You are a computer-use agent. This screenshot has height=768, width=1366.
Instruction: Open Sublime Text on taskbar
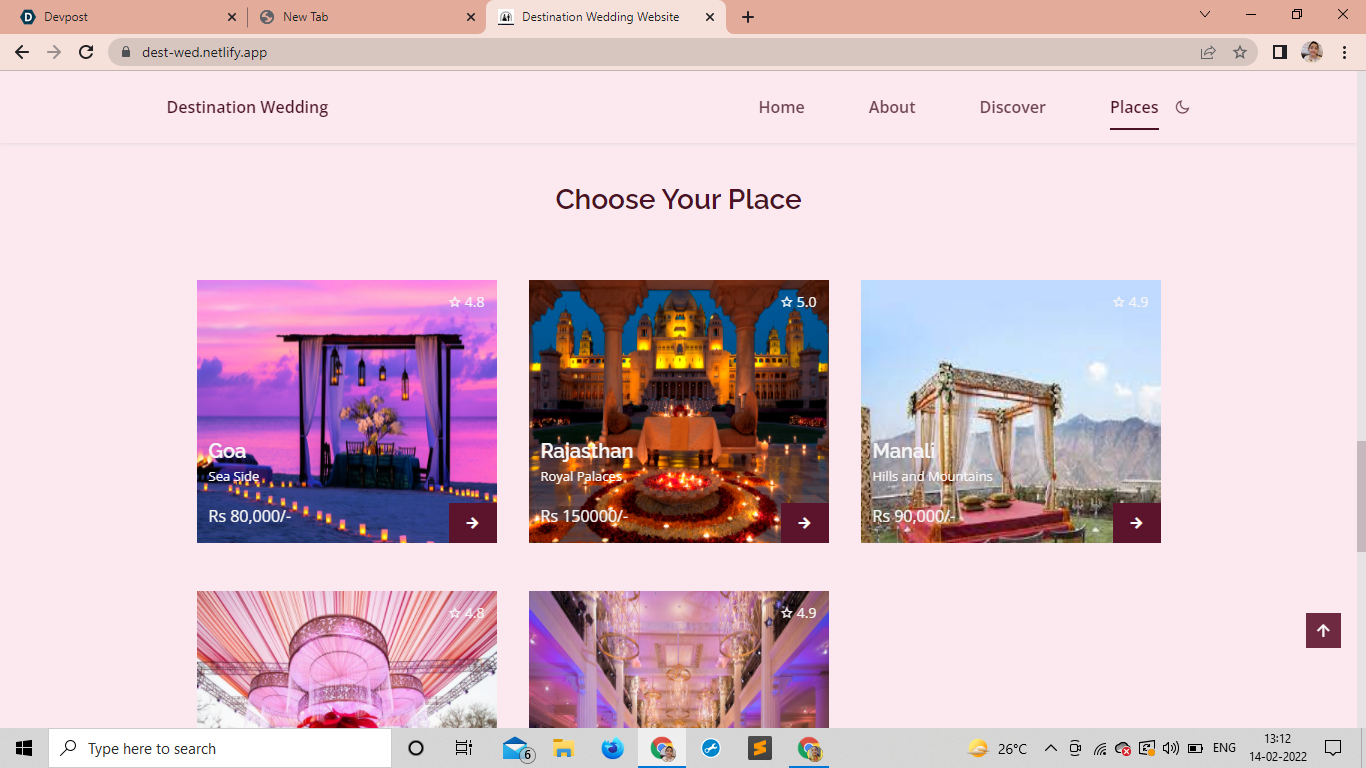click(760, 748)
